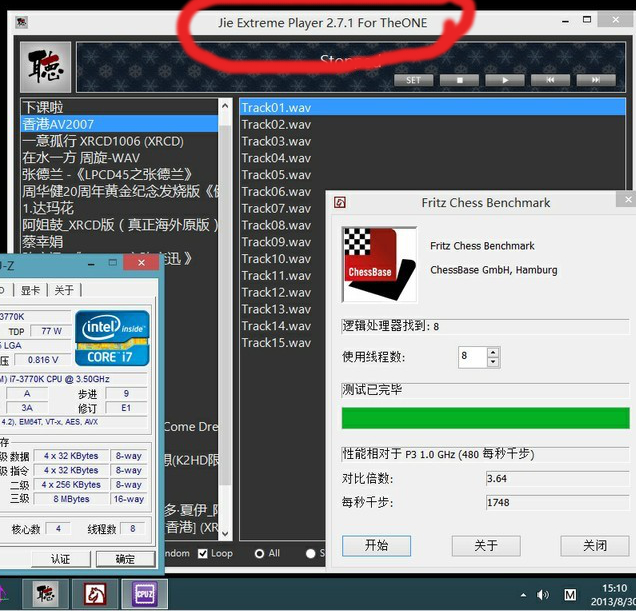Increase thread count with the up arrow

[x=493, y=352]
